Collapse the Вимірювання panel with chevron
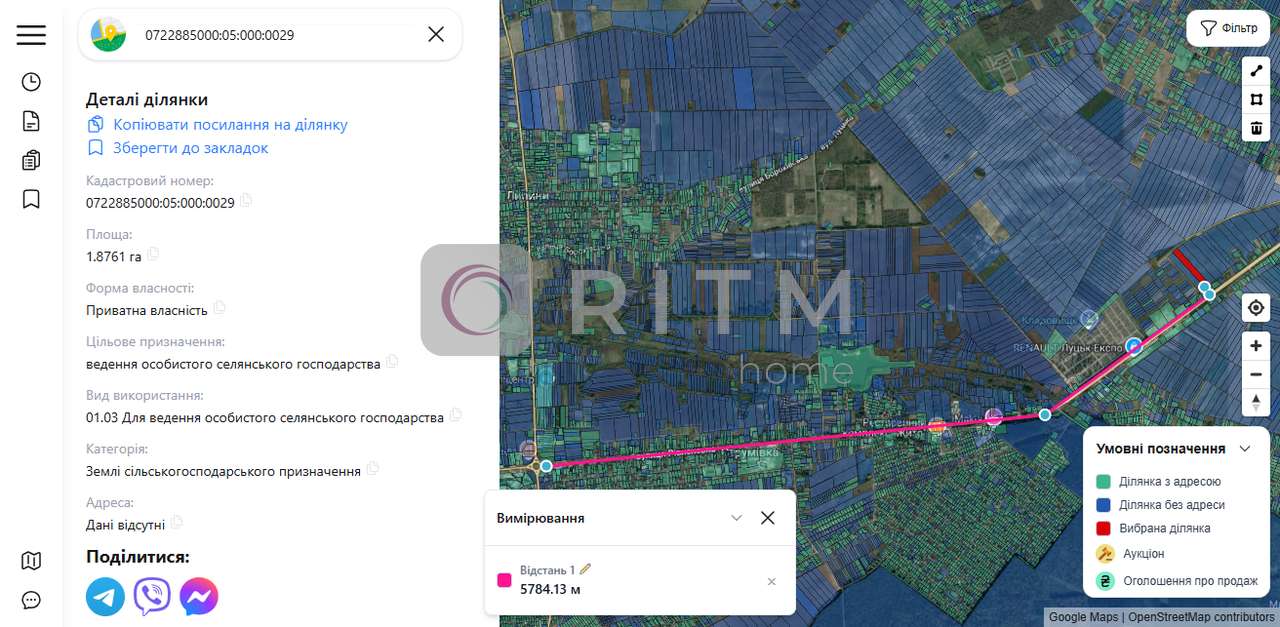This screenshot has width=1280, height=627. pos(737,518)
